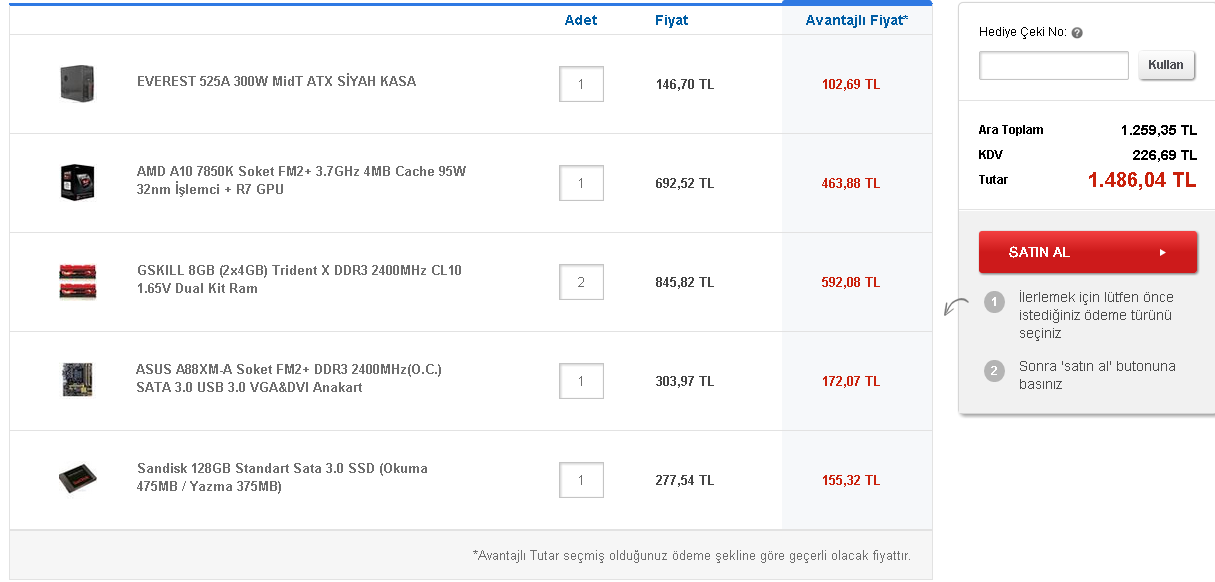Screen dimensions: 1215x582
Task: Click the quantity box for AMD A10 processor
Action: 581,183
